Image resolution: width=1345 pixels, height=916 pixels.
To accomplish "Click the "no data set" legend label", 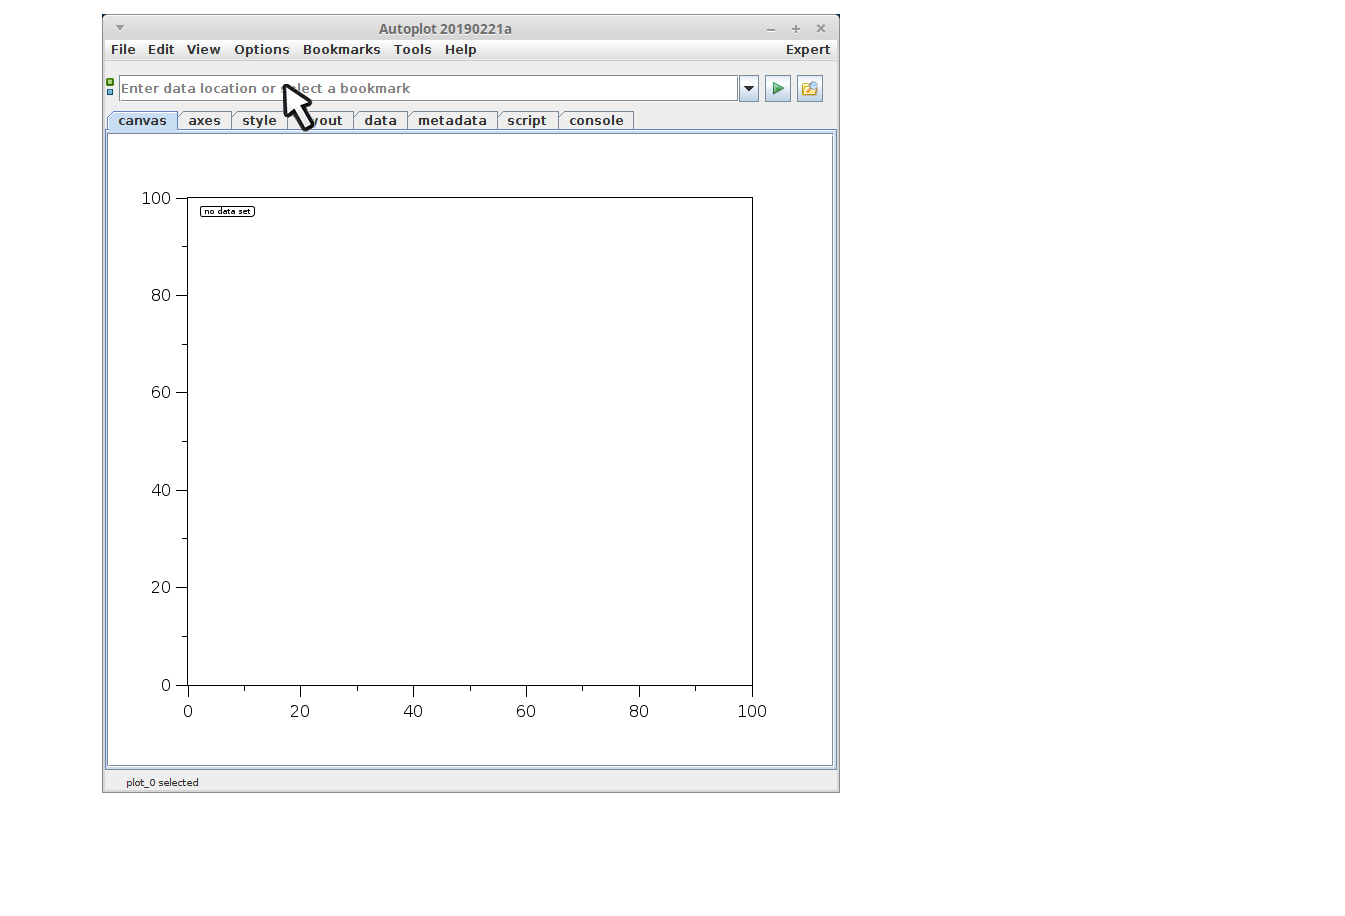I will tap(227, 212).
